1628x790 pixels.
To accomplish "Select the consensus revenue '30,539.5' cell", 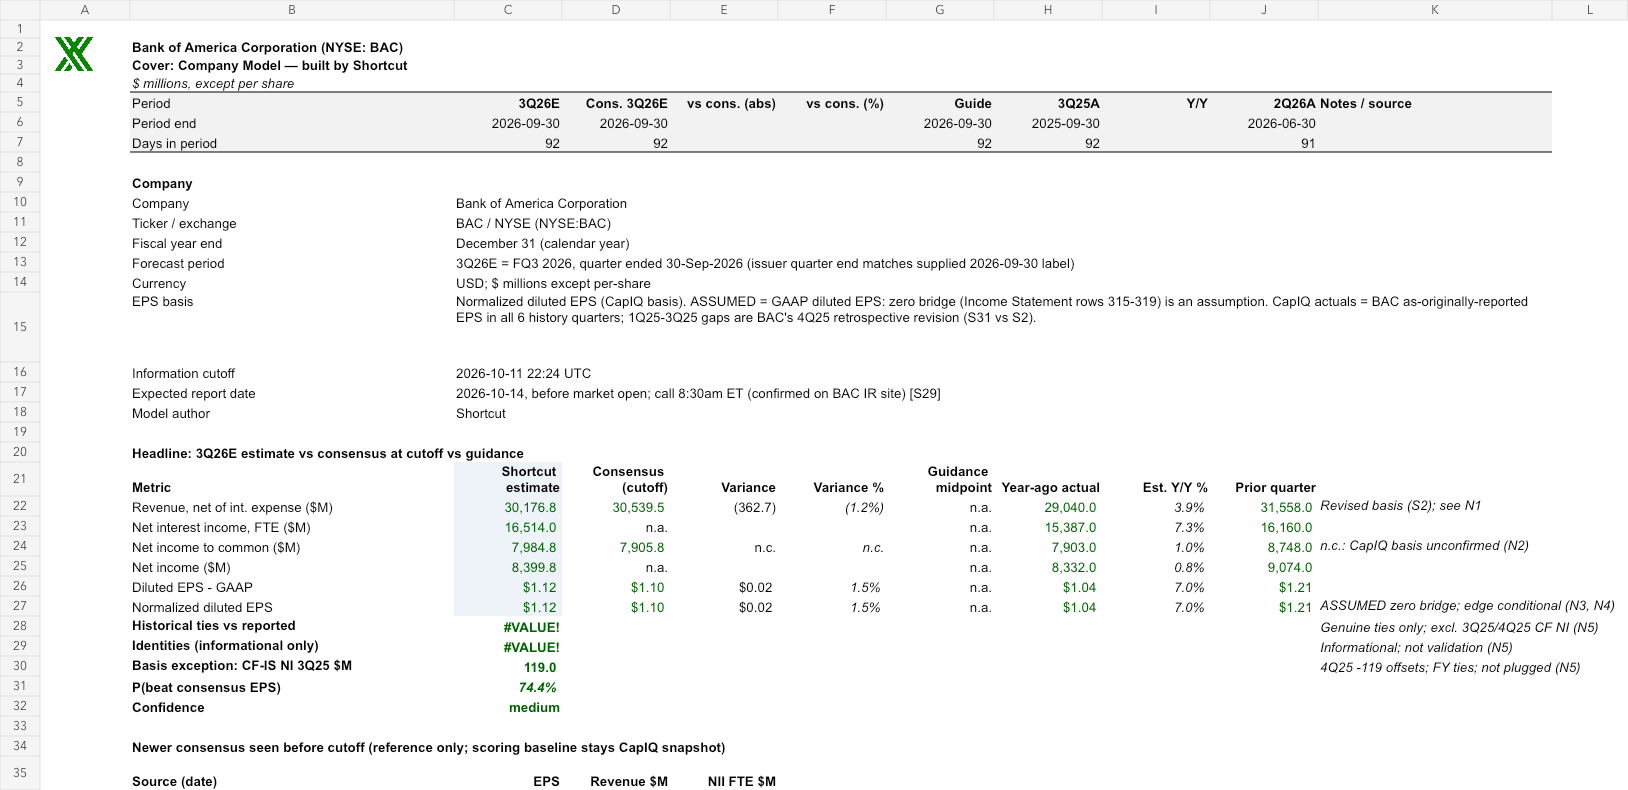I will 638,508.
